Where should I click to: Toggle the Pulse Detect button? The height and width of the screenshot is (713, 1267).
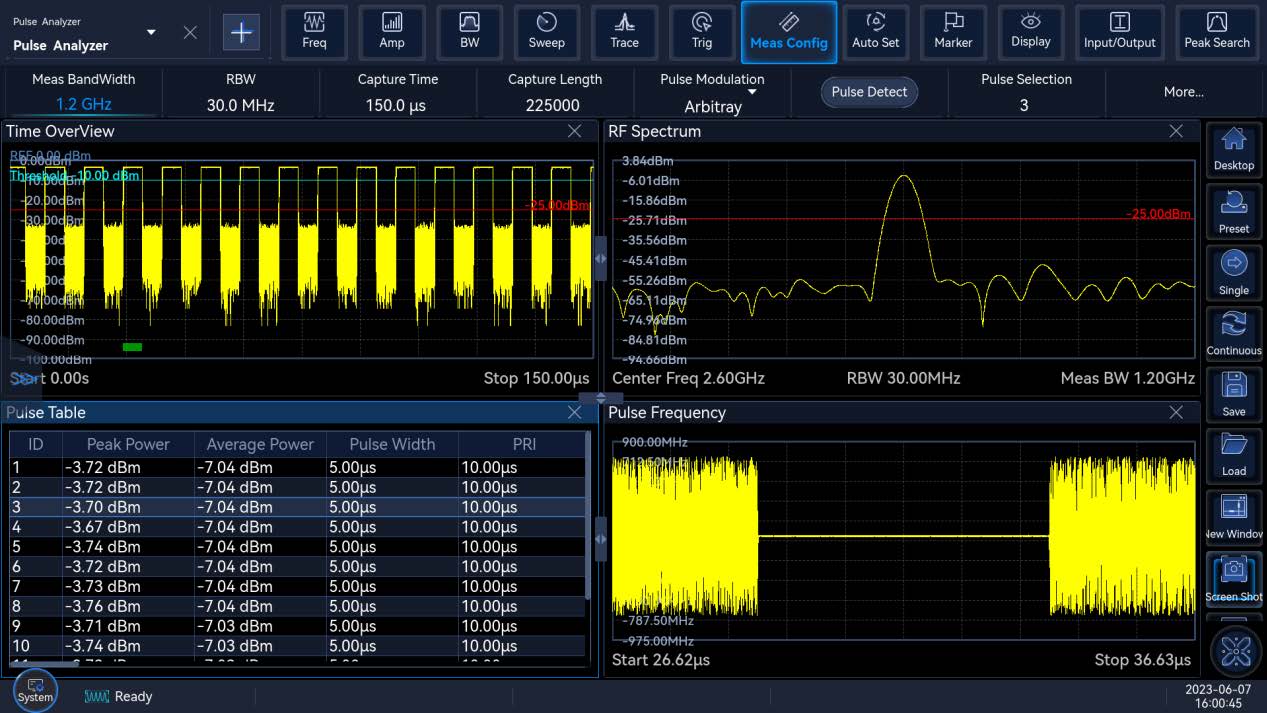point(869,92)
